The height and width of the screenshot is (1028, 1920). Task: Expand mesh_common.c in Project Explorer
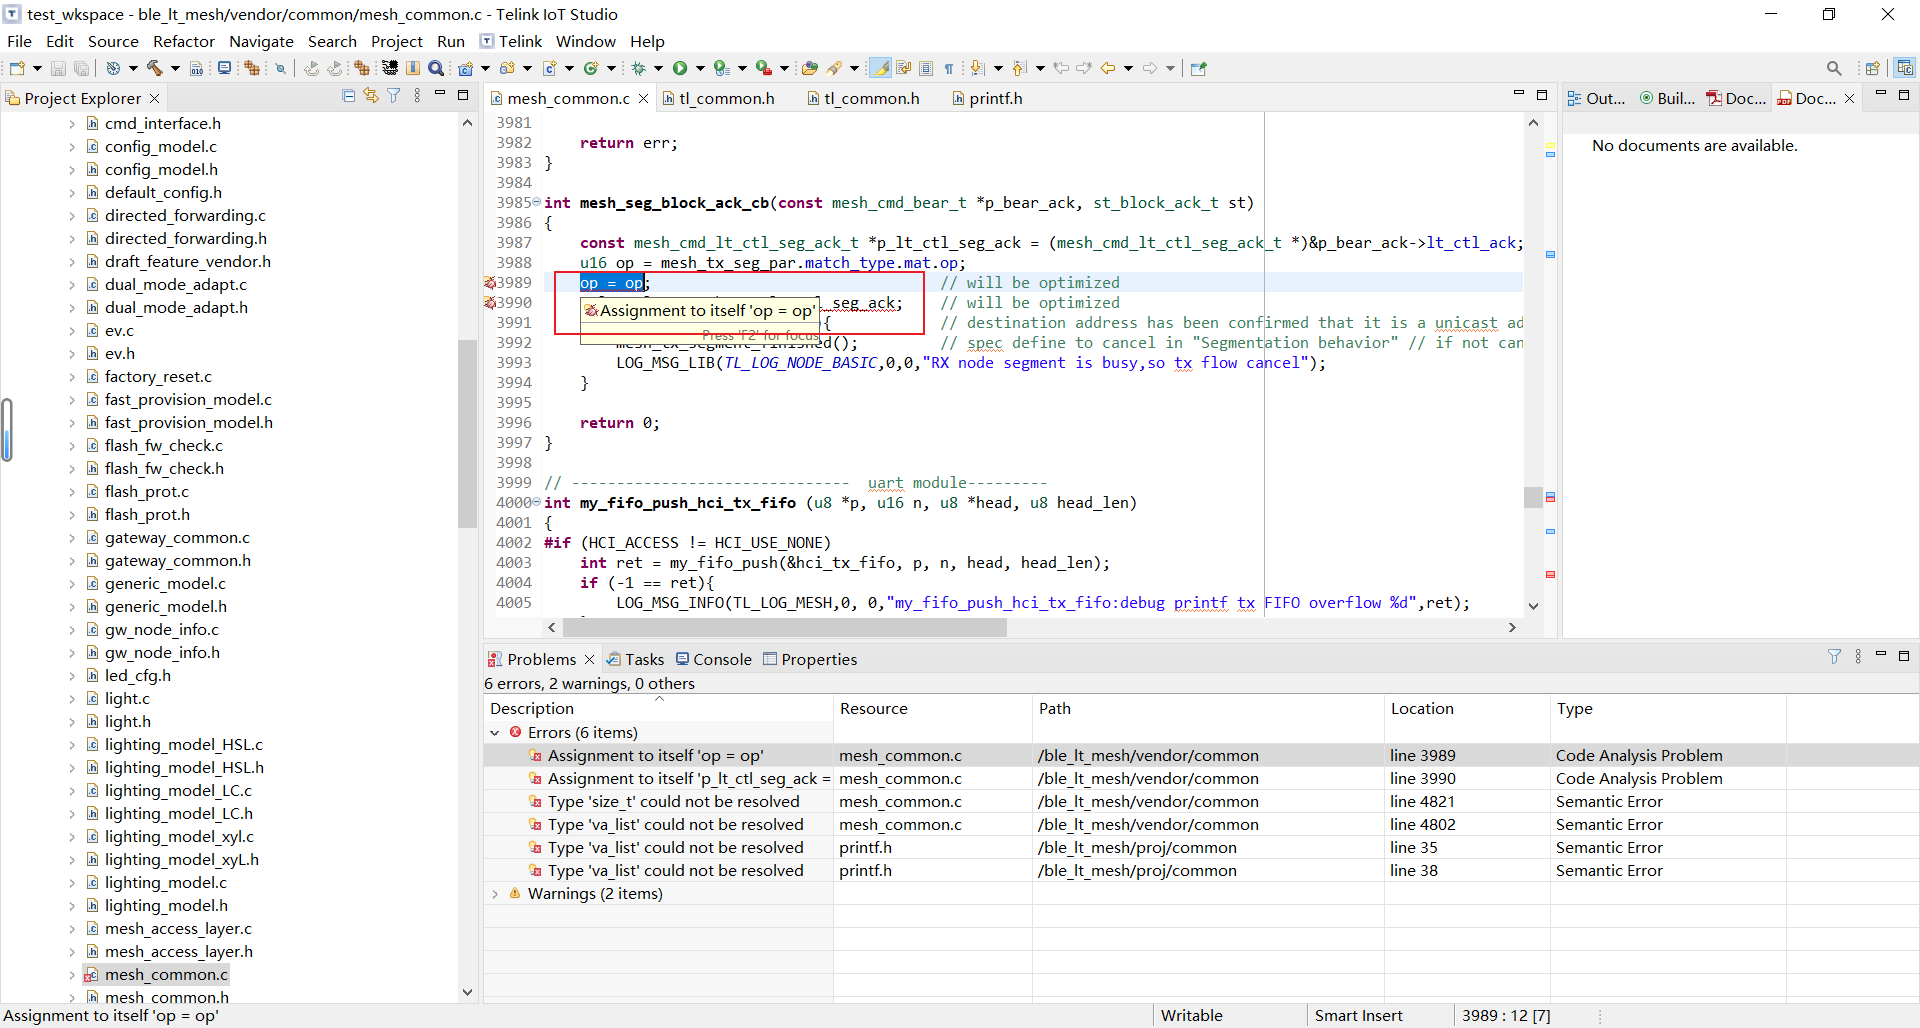72,975
